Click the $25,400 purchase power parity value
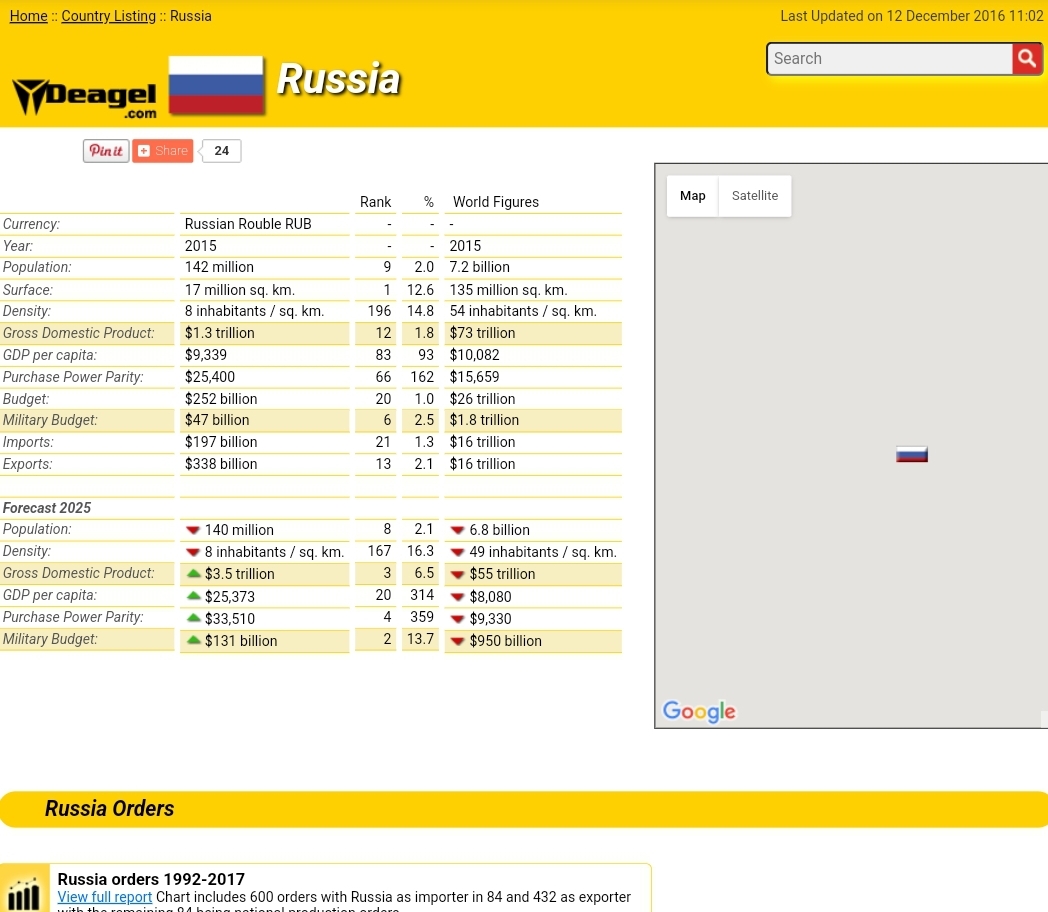This screenshot has height=912, width=1048. coord(210,377)
